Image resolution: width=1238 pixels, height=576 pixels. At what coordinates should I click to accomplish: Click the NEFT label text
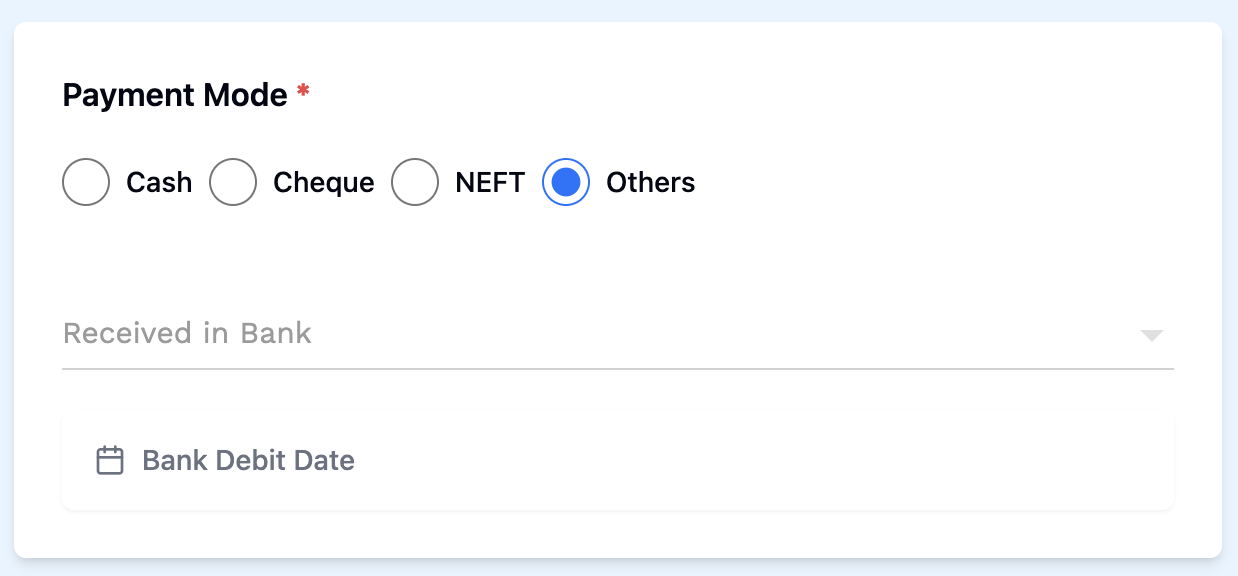[490, 183]
